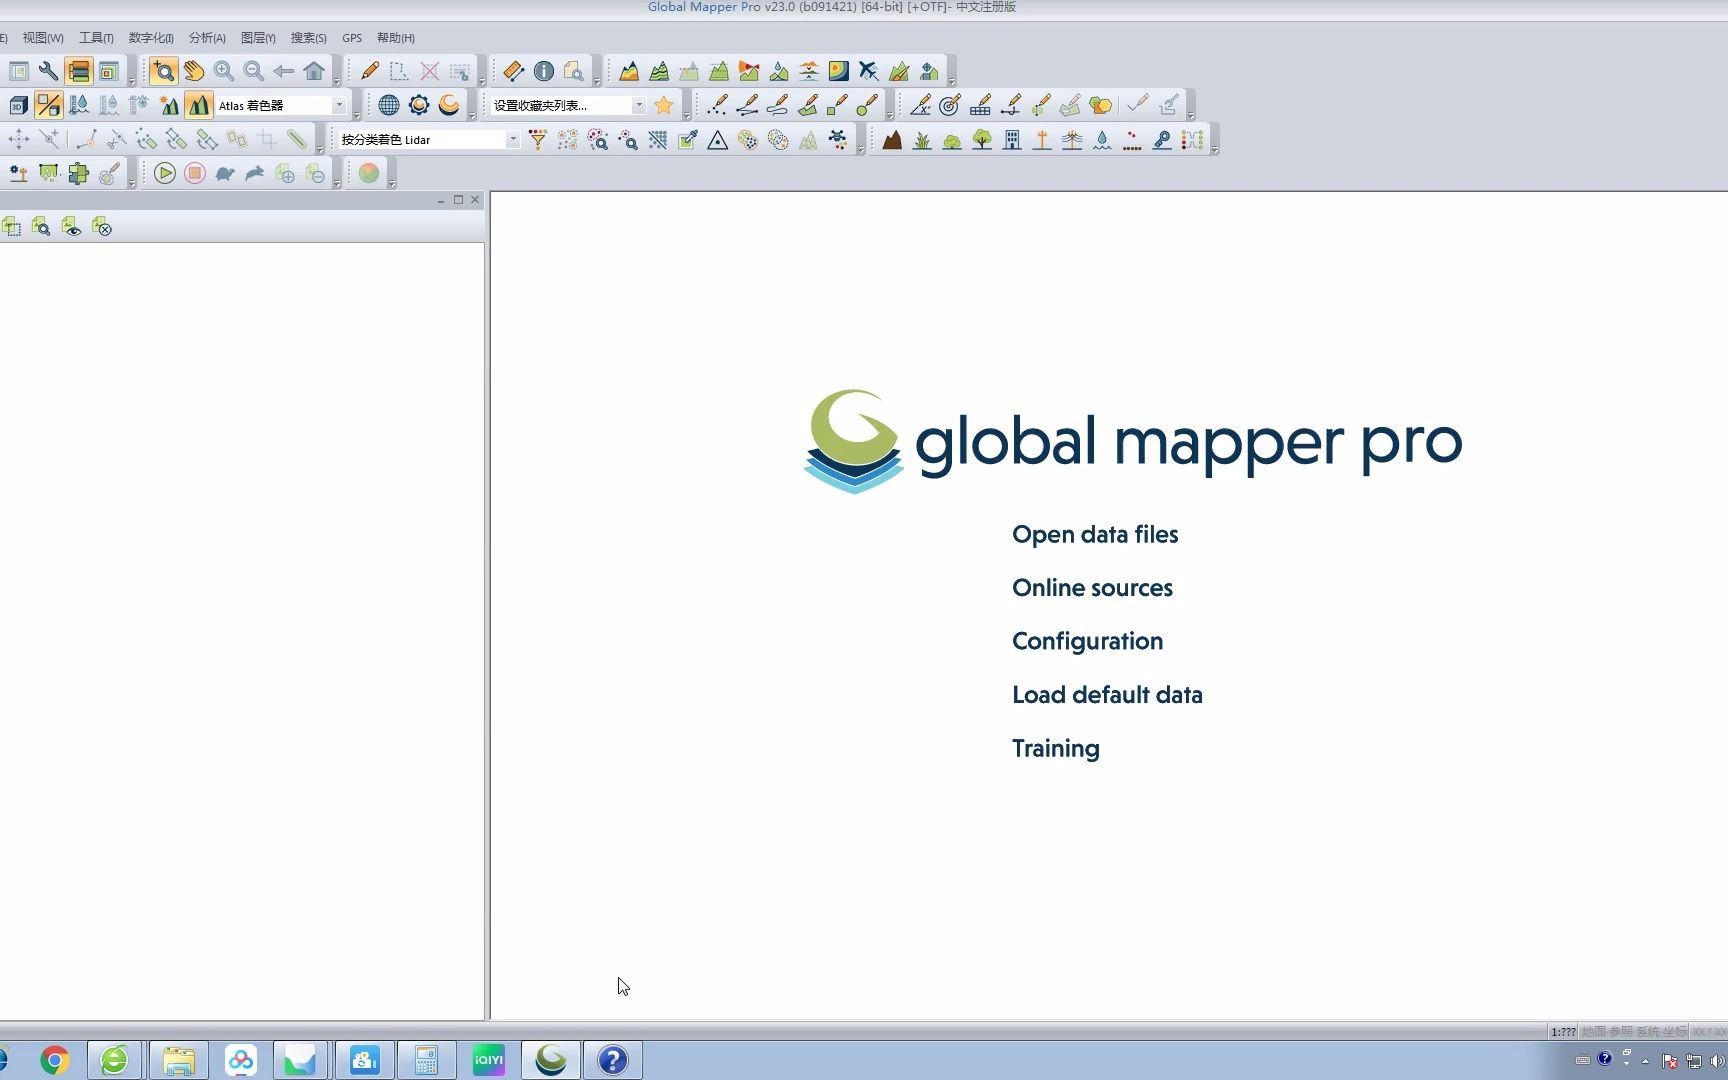This screenshot has height=1080, width=1728.
Task: Open the 分析(A) menu
Action: click(207, 38)
